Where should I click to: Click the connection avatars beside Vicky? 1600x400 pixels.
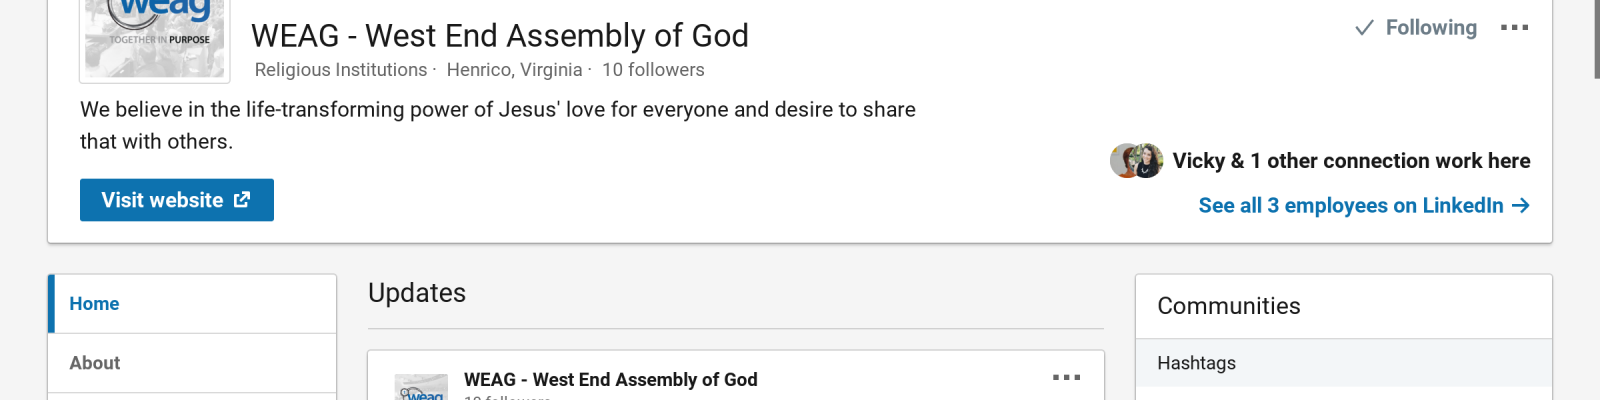click(1137, 161)
